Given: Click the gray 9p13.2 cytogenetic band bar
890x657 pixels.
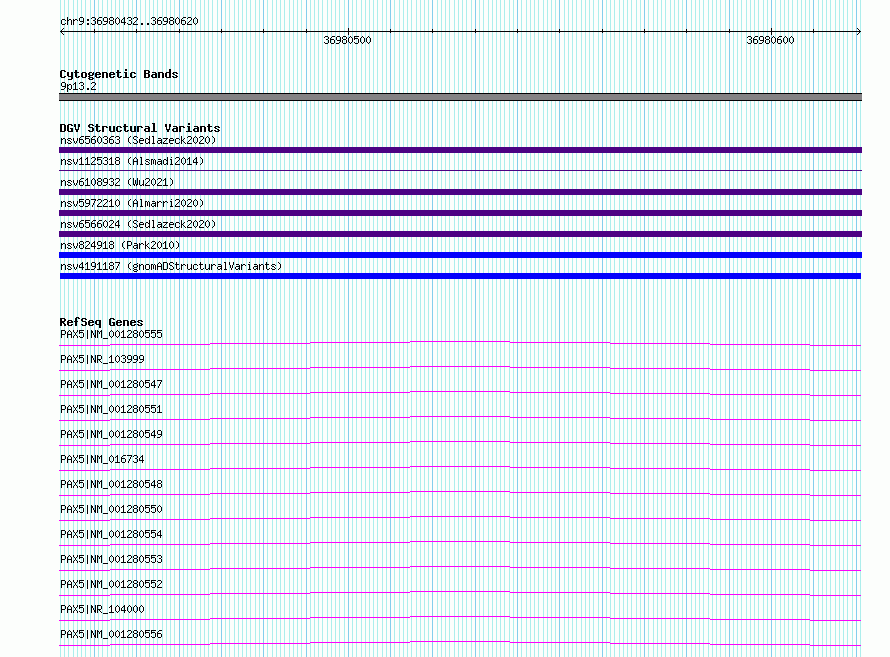Looking at the screenshot, I should pos(460,97).
